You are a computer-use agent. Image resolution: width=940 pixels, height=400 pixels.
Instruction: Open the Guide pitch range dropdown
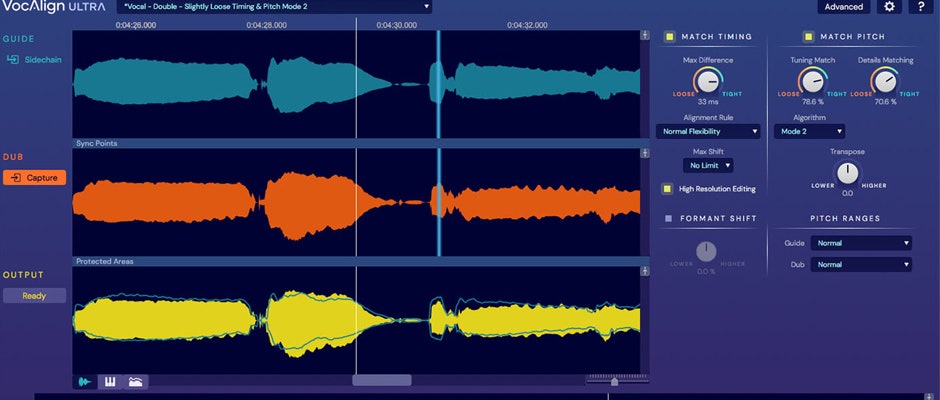(x=861, y=242)
